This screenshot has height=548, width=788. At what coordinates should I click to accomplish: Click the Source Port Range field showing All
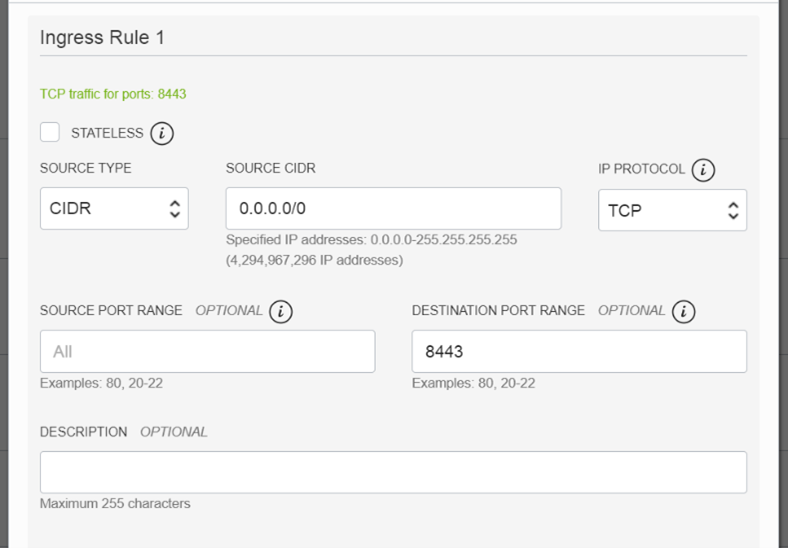[207, 352]
